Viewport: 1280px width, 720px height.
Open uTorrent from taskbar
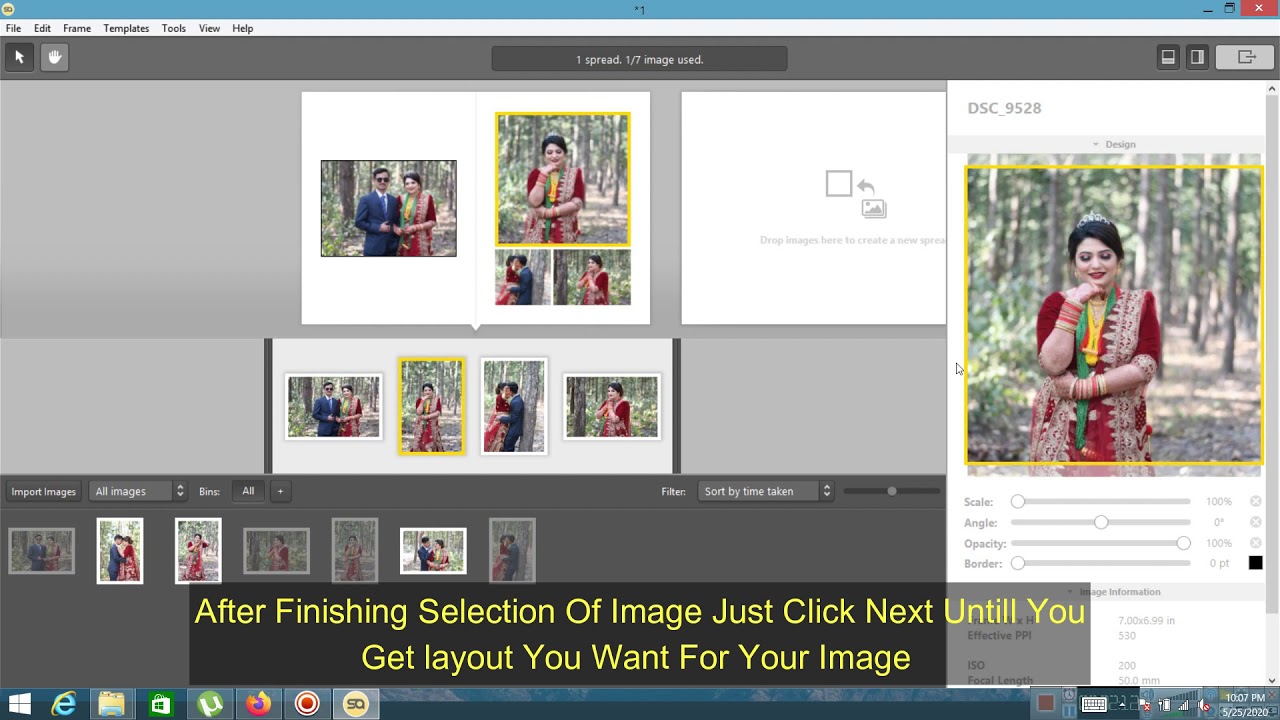[209, 704]
